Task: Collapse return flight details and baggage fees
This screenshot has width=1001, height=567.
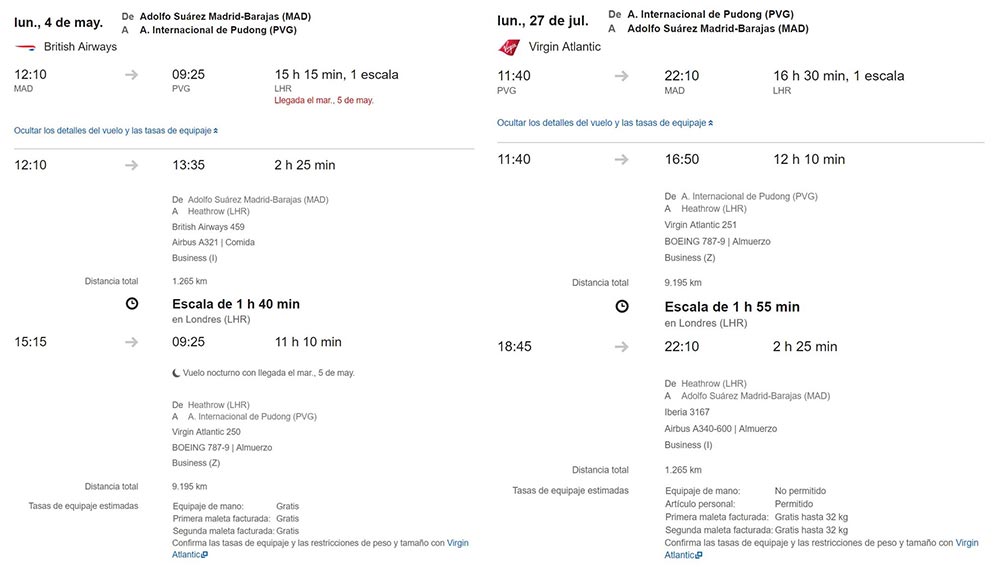Action: coord(605,123)
